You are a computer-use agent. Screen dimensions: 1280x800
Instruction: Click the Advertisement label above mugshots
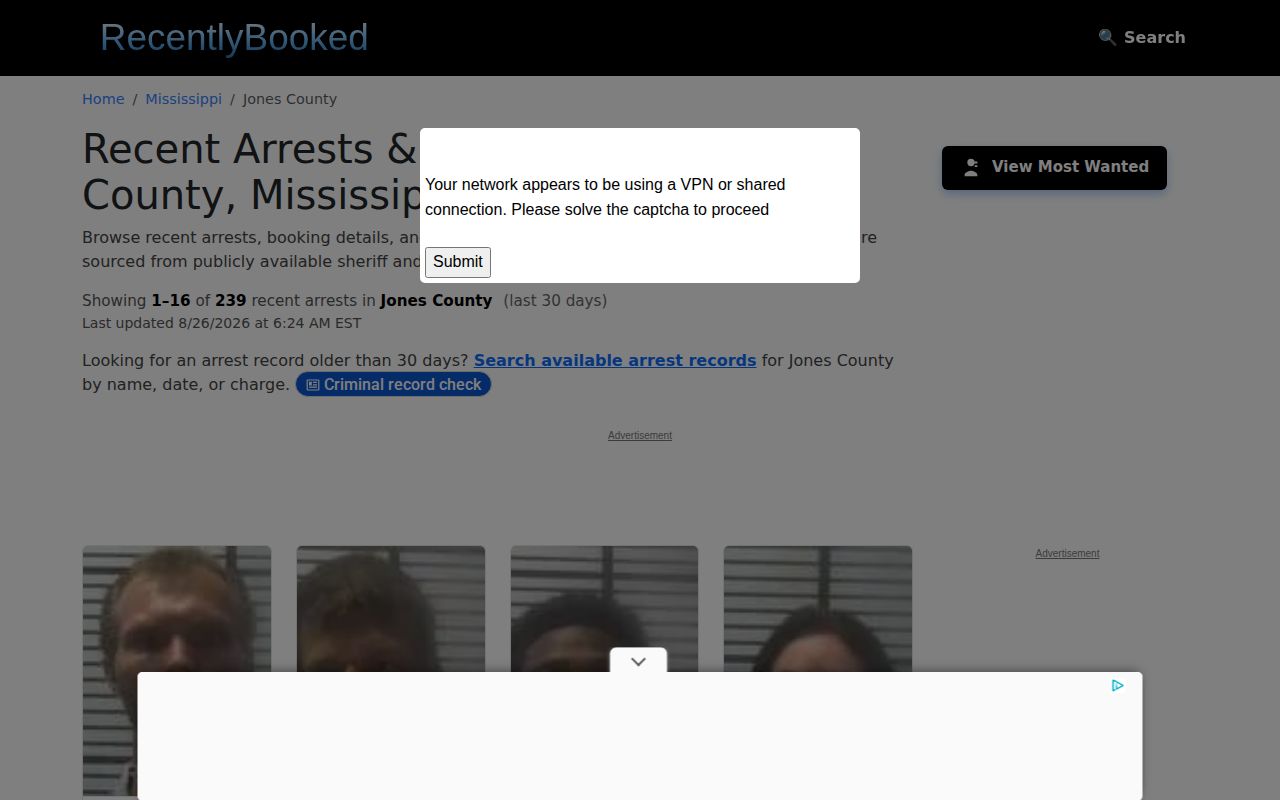640,435
